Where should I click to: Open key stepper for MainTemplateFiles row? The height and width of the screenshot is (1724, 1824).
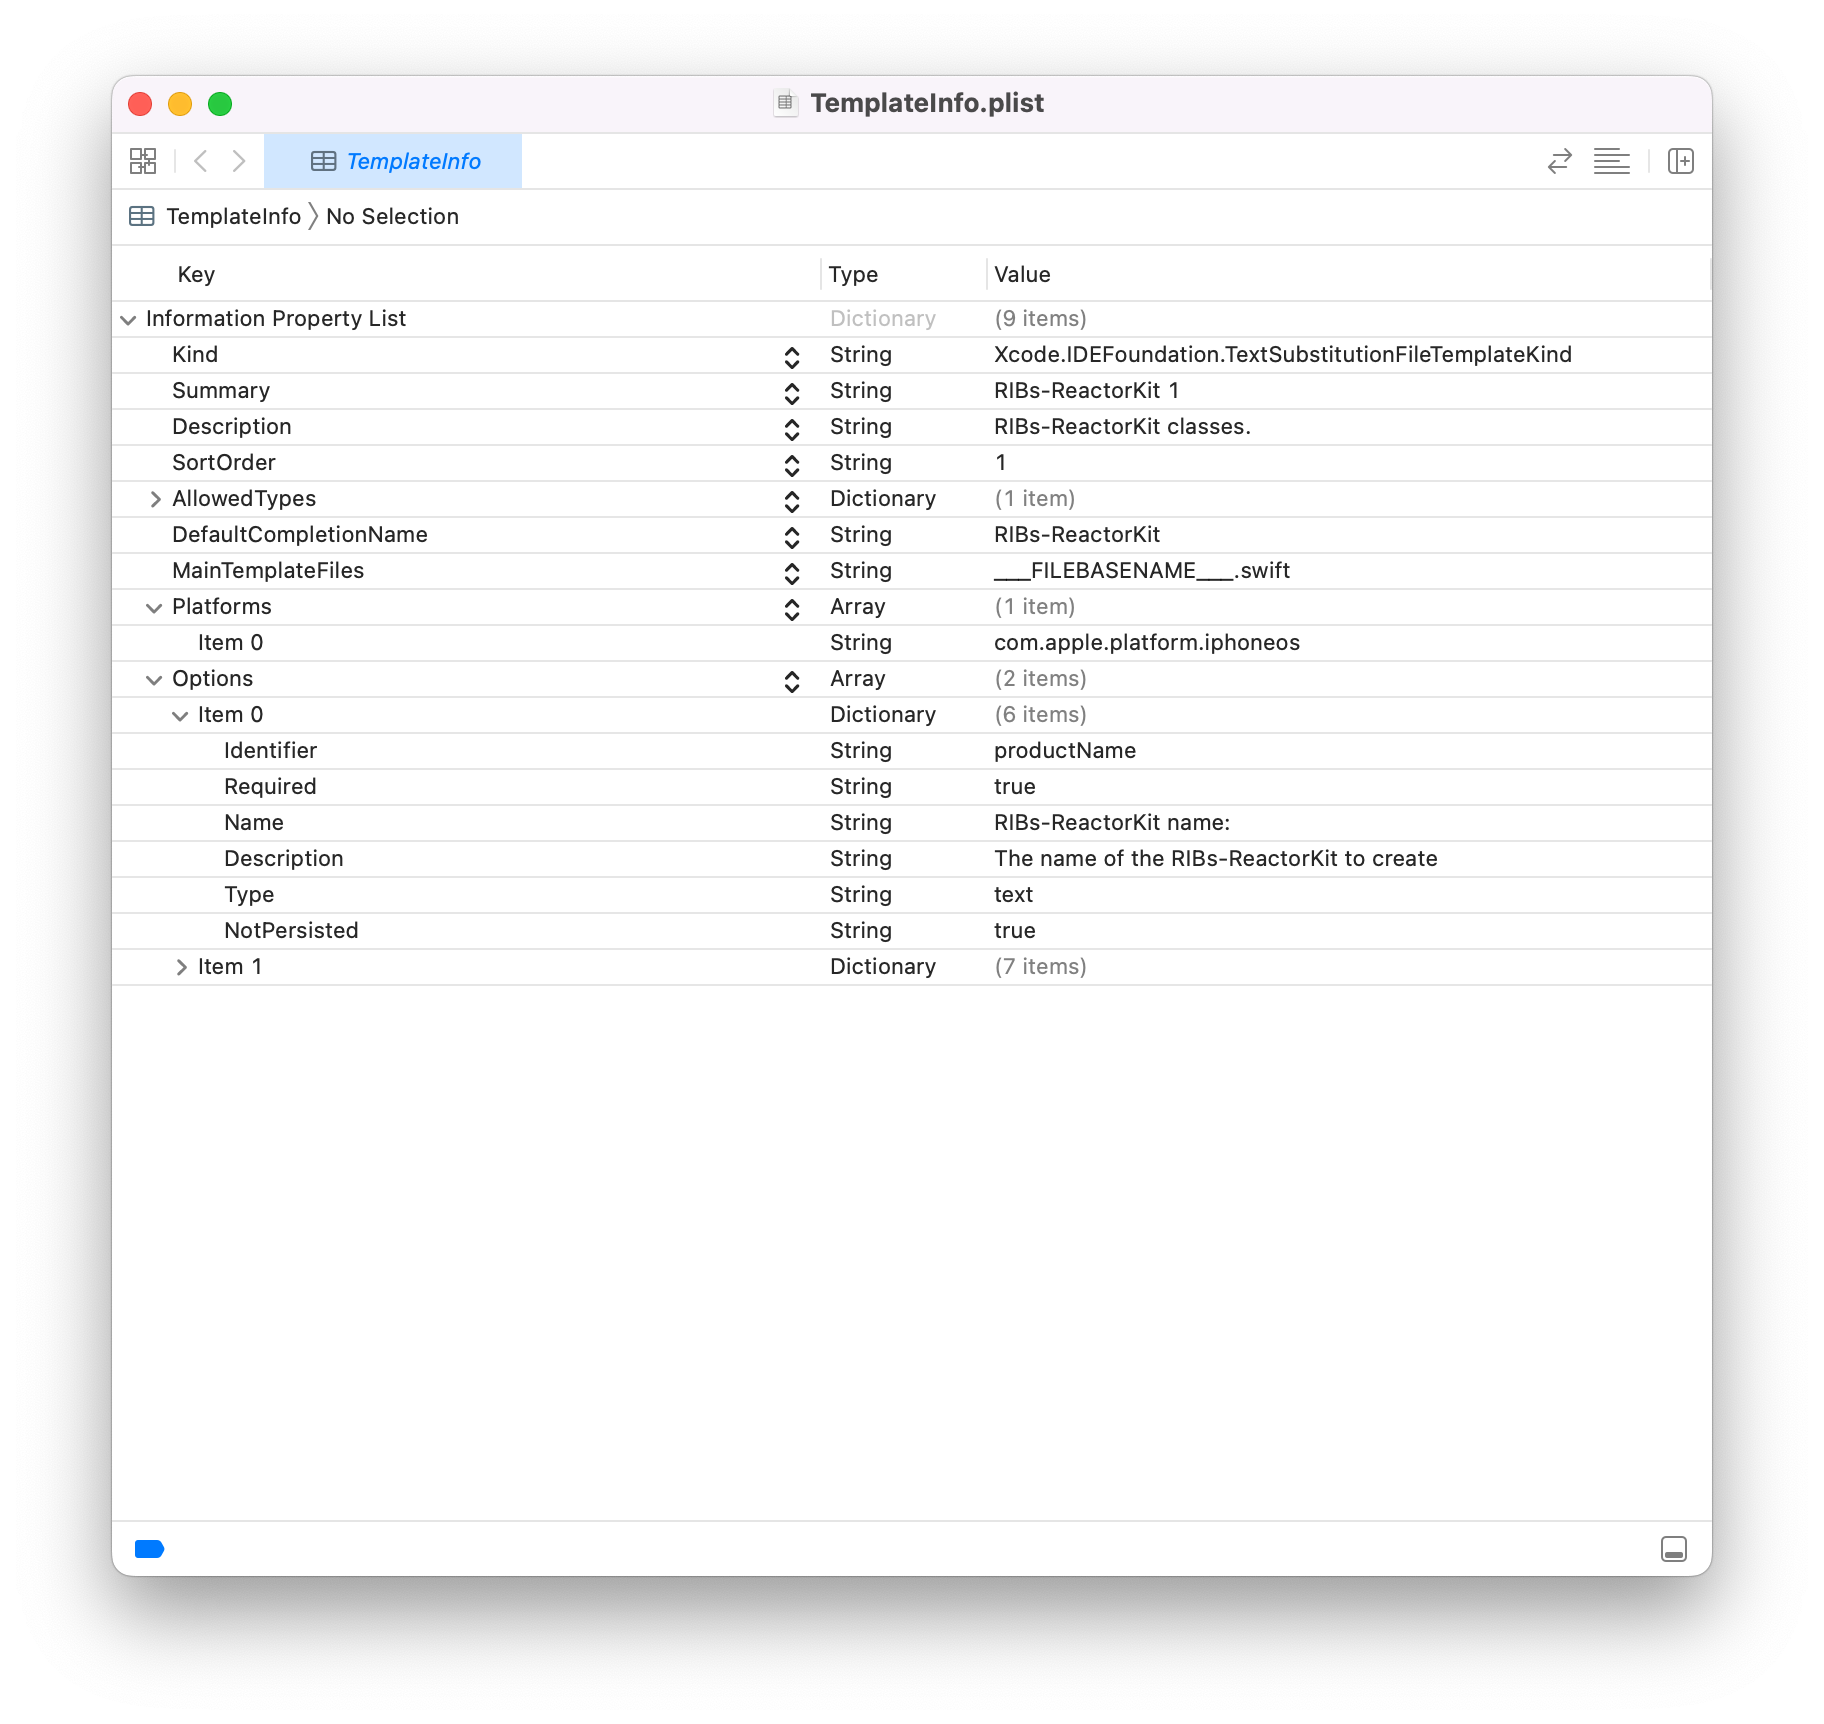click(x=792, y=573)
